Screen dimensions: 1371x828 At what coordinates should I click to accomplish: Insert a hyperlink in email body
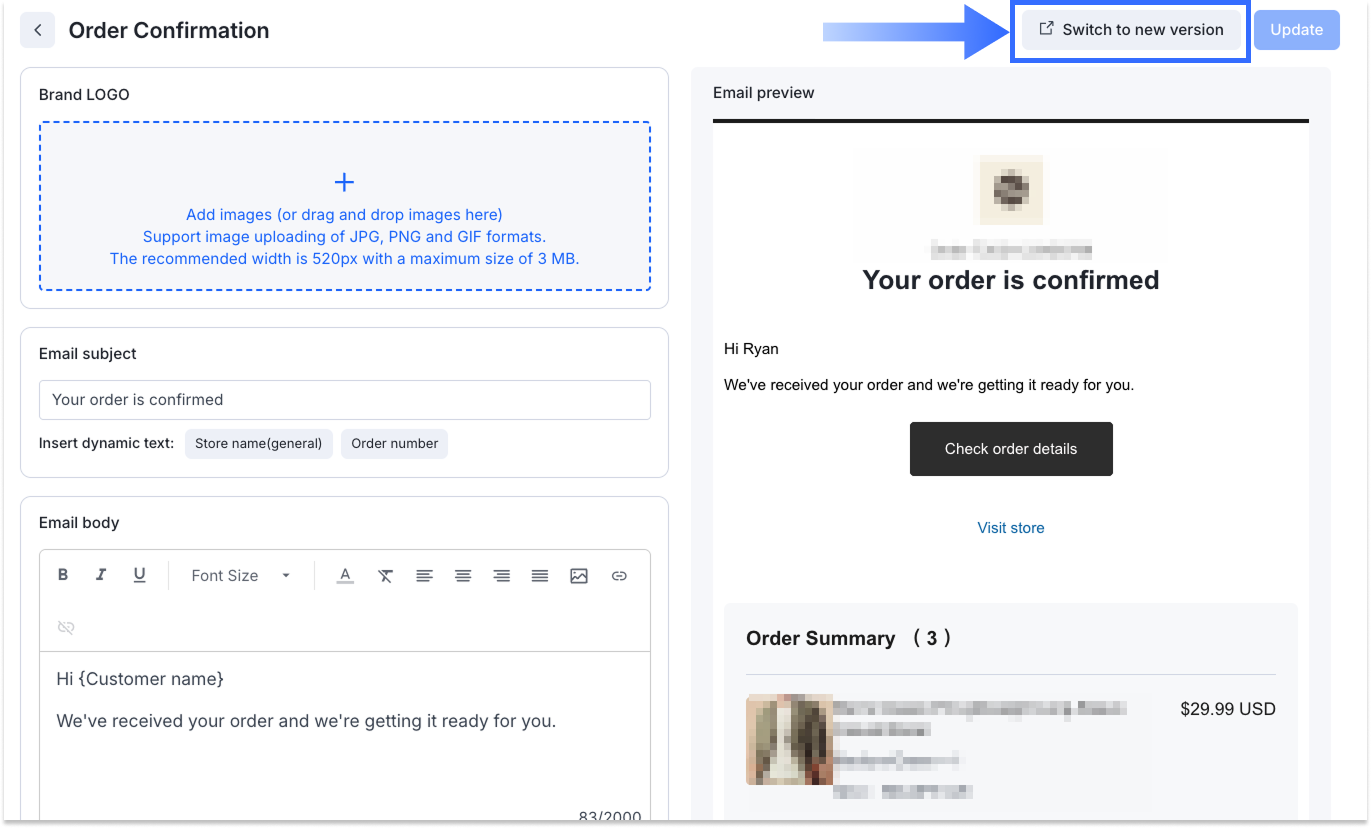[x=619, y=576]
